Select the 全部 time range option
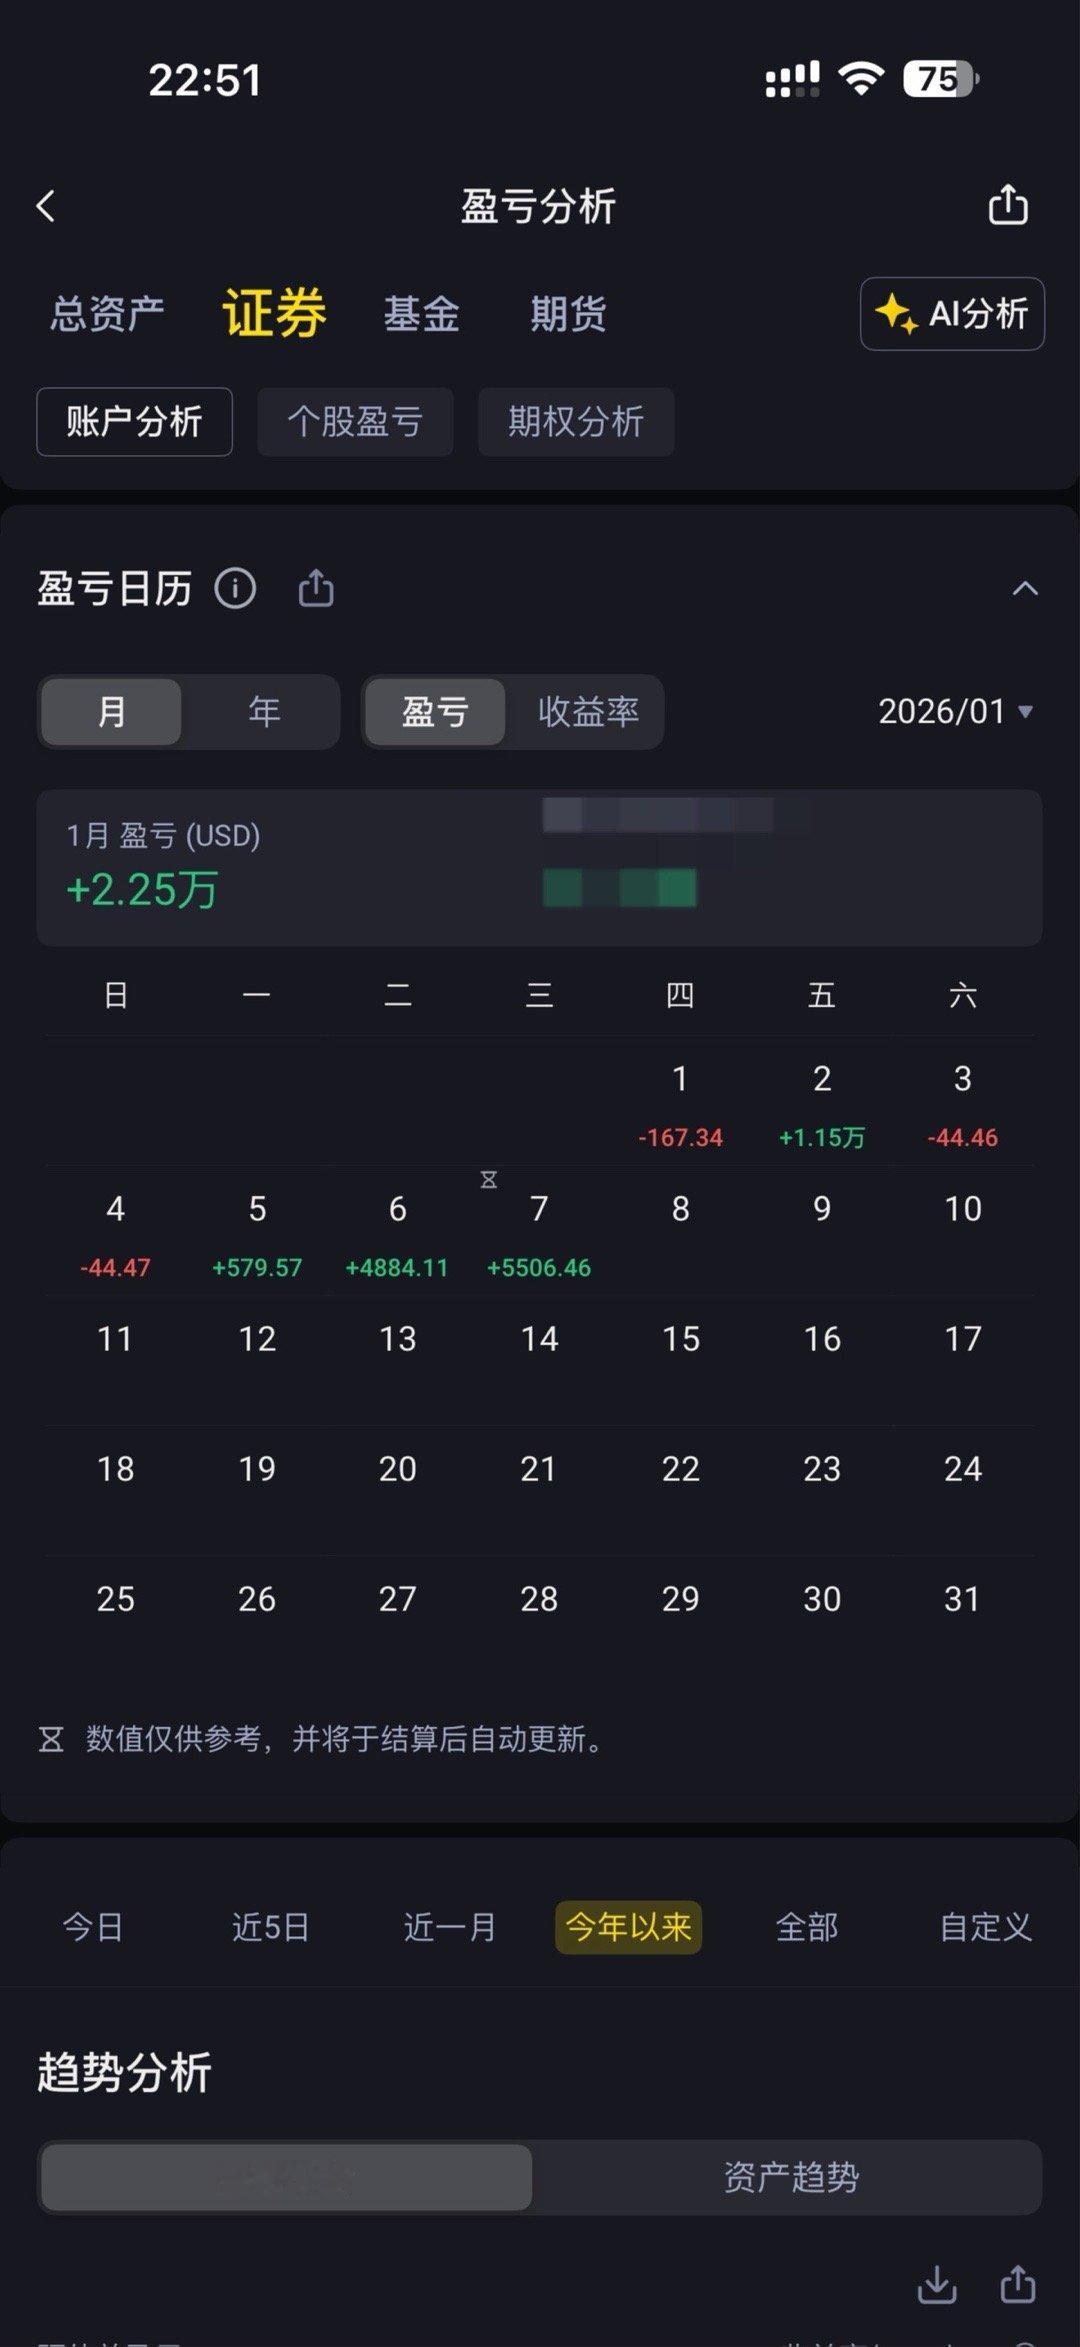The image size is (1080, 2347). pyautogui.click(x=806, y=1928)
